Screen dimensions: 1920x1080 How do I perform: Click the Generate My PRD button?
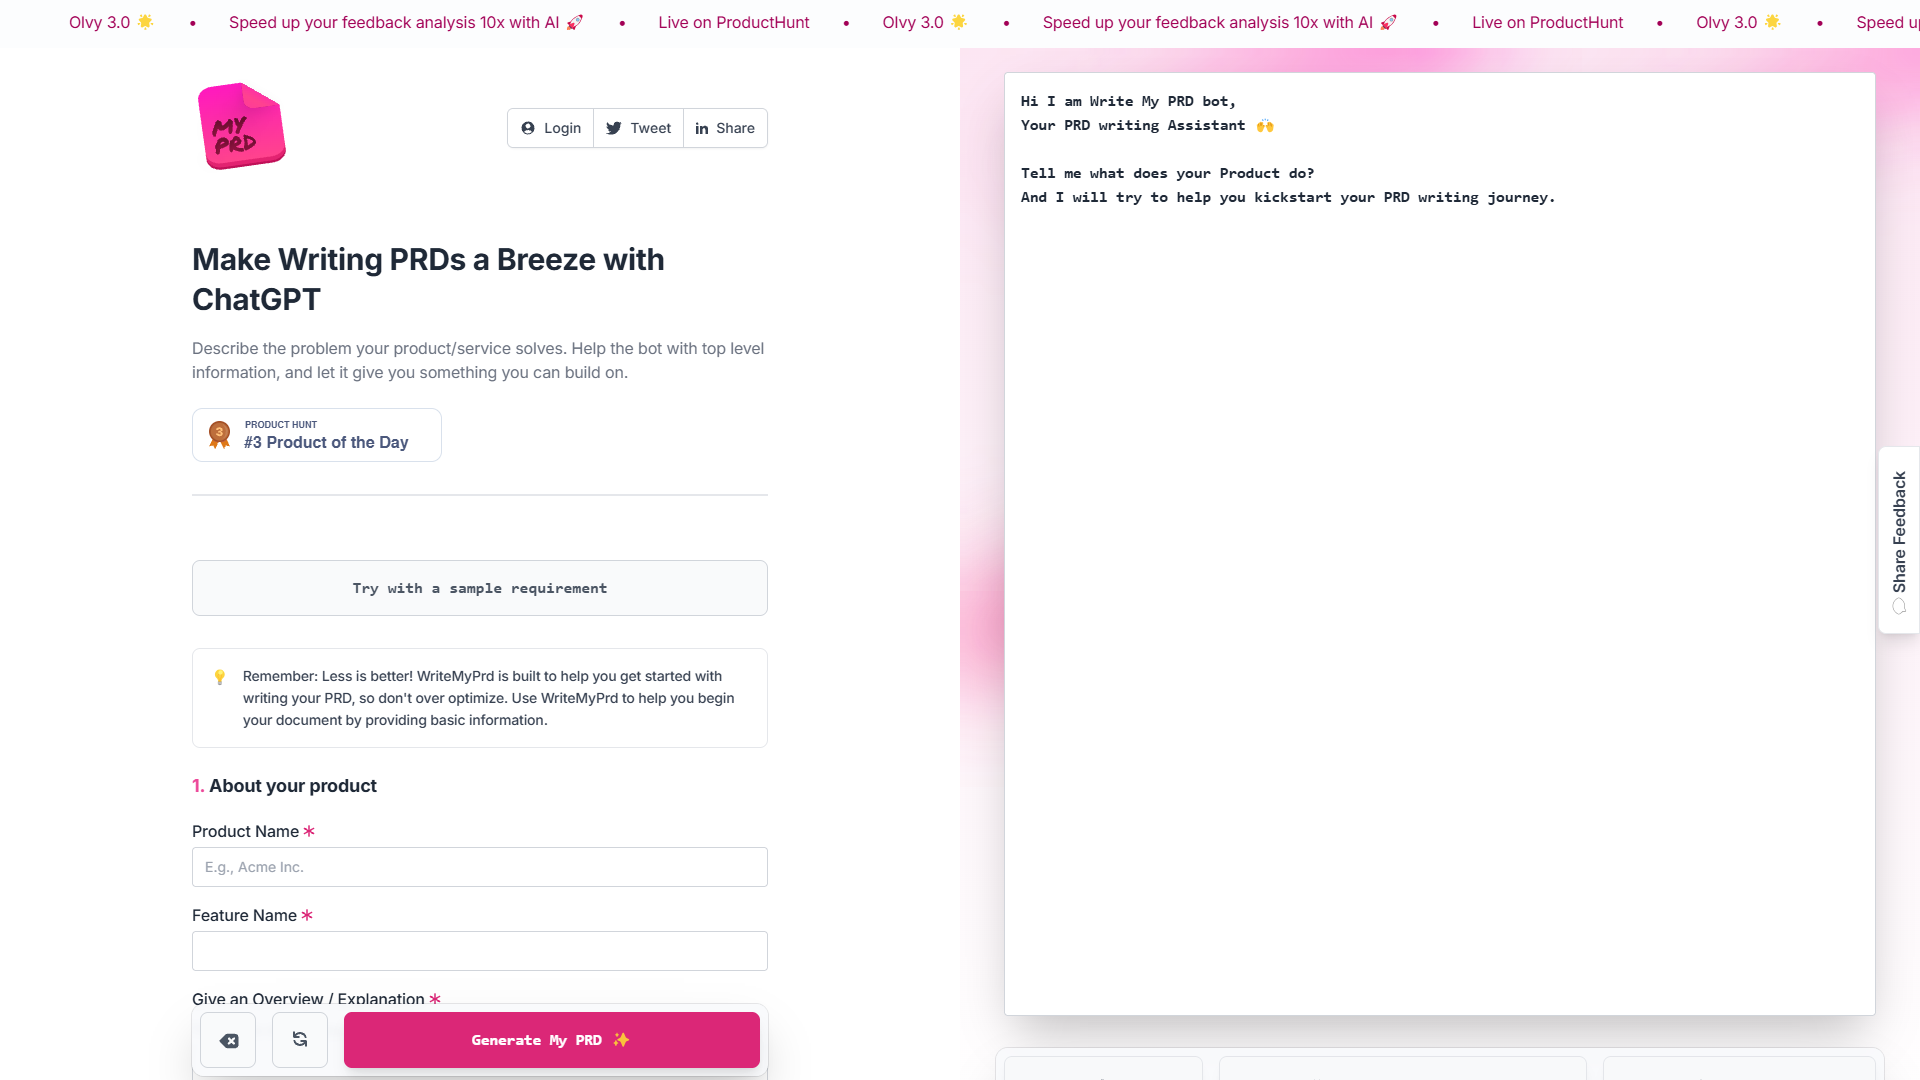click(x=551, y=1040)
